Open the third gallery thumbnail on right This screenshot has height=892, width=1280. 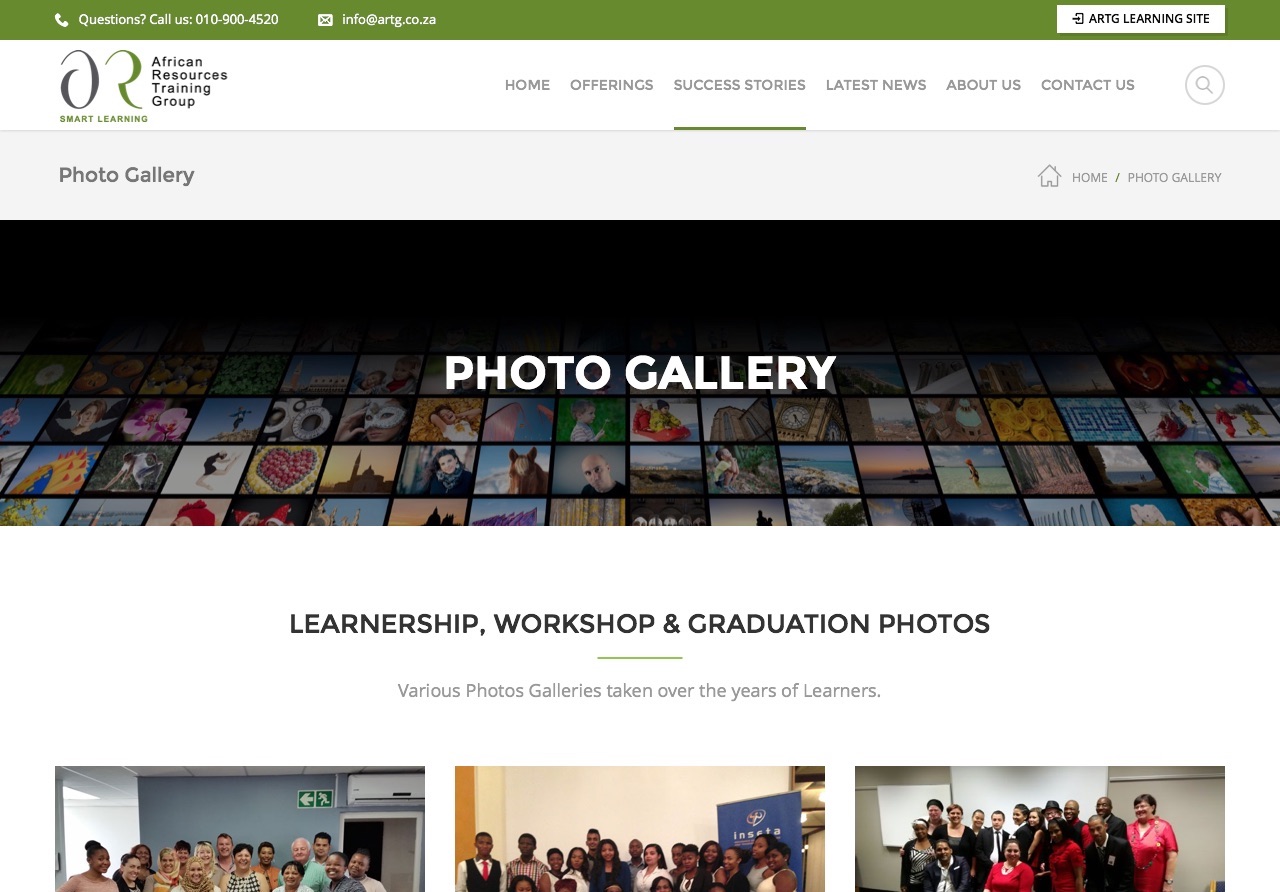1040,829
